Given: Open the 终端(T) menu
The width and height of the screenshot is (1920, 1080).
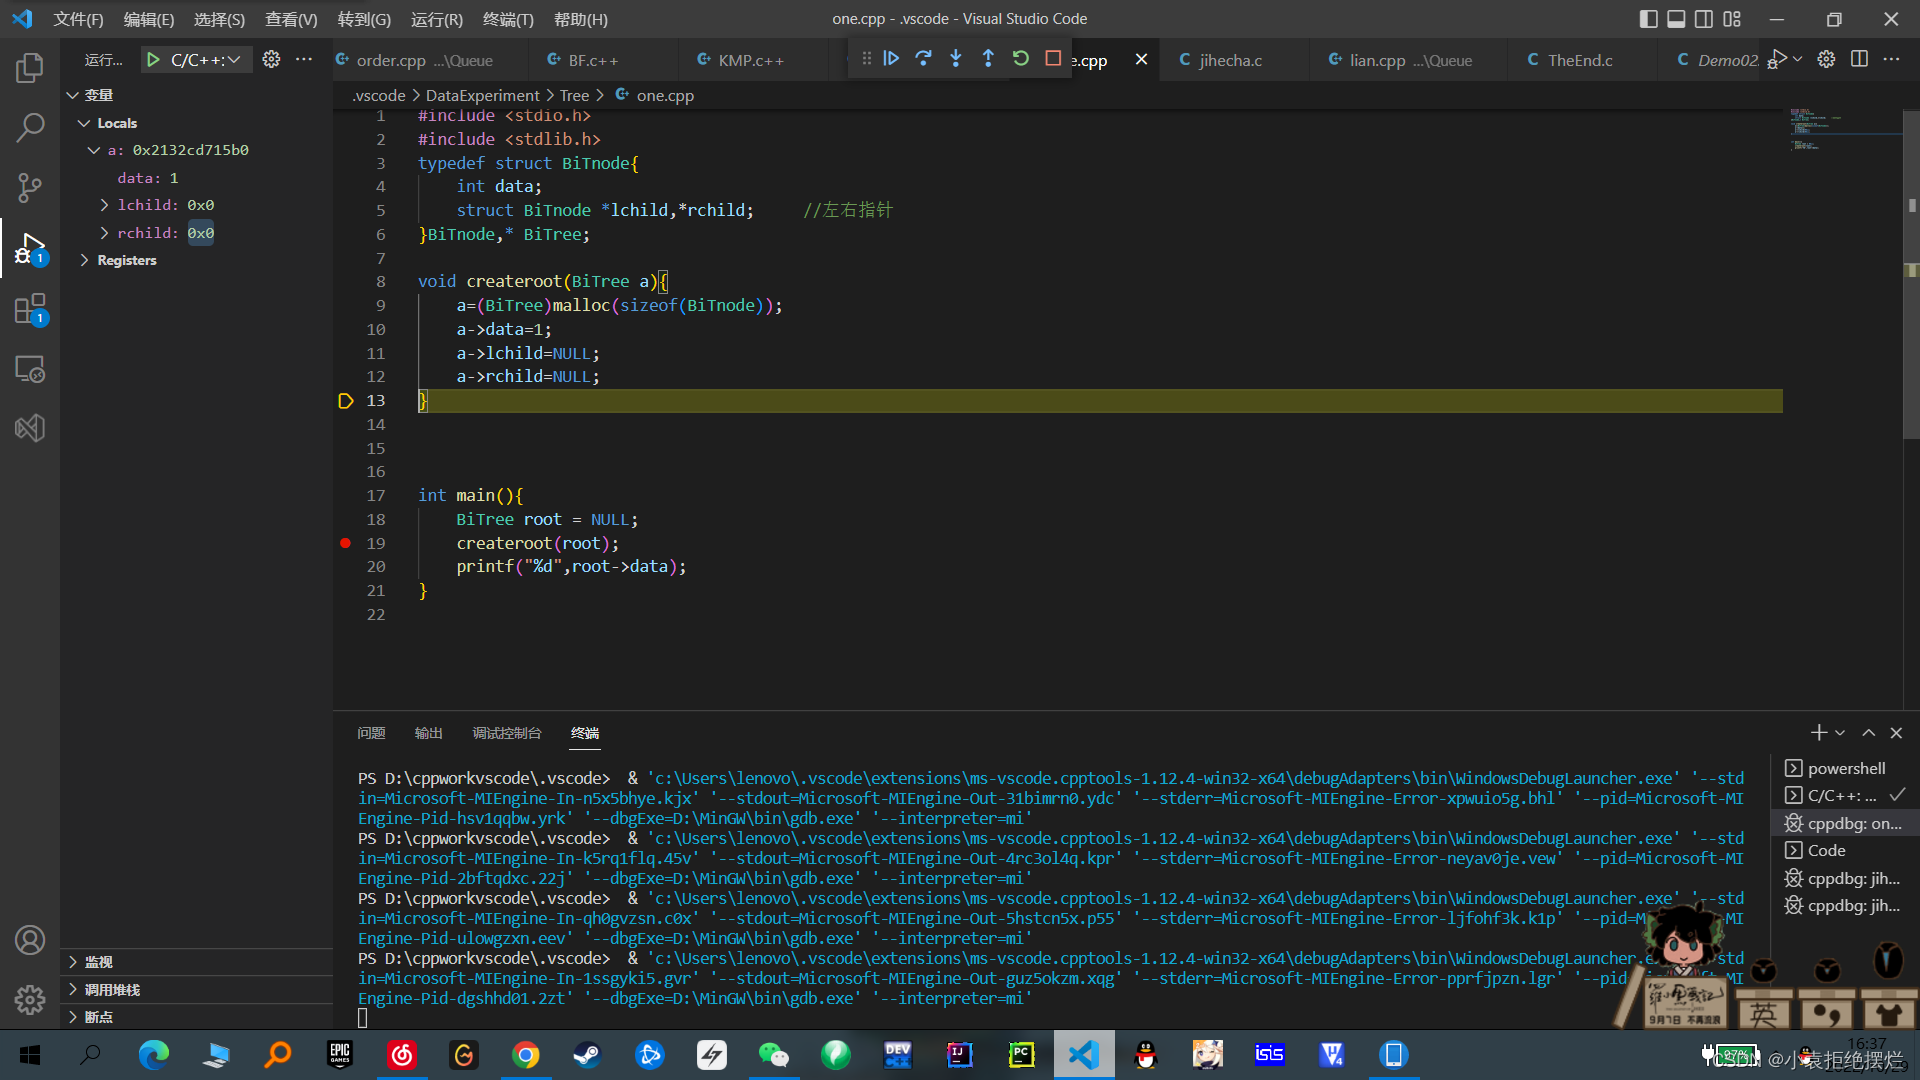Looking at the screenshot, I should click(x=508, y=19).
